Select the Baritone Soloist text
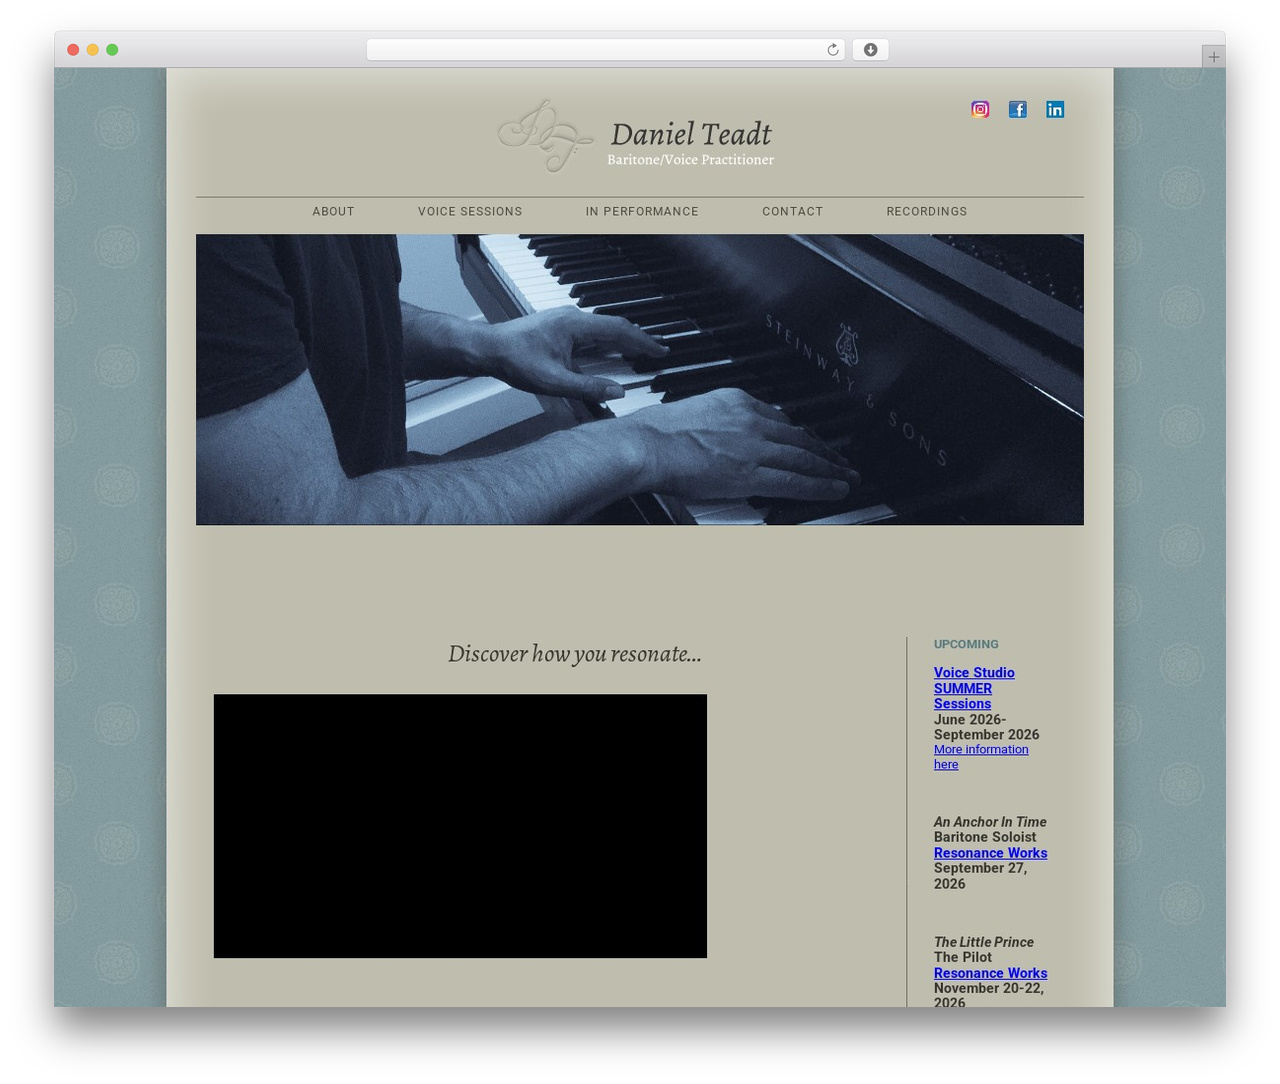The height and width of the screenshot is (1084, 1280). [985, 837]
